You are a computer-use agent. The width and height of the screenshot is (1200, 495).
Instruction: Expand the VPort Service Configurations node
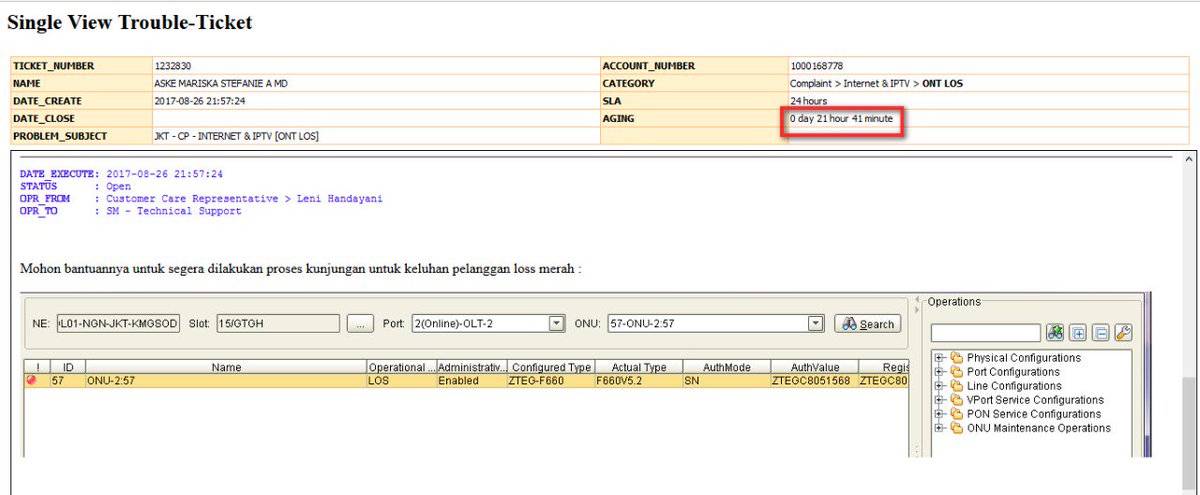[940, 400]
